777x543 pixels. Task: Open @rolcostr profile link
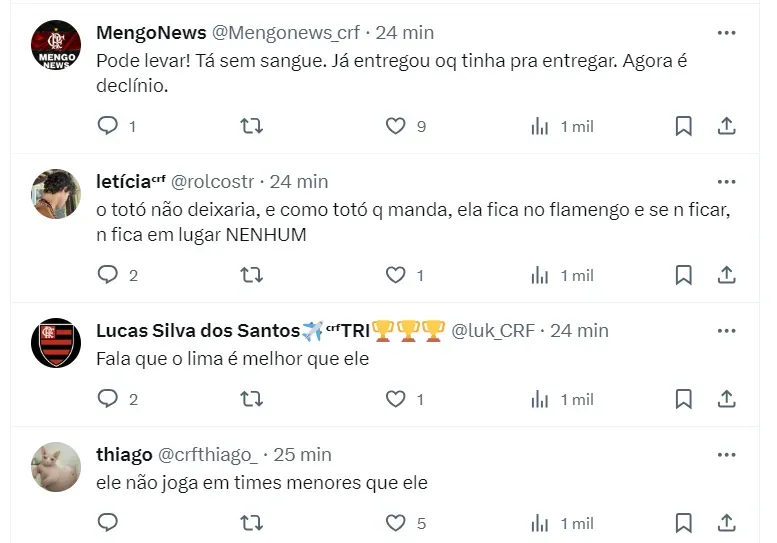point(214,182)
